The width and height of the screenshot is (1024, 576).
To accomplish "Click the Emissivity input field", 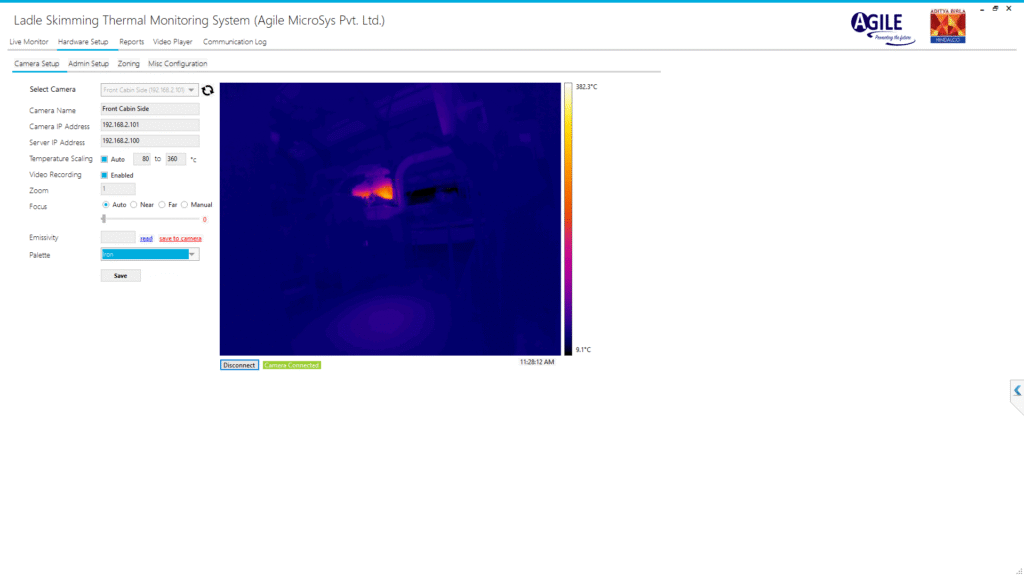I will pos(118,237).
